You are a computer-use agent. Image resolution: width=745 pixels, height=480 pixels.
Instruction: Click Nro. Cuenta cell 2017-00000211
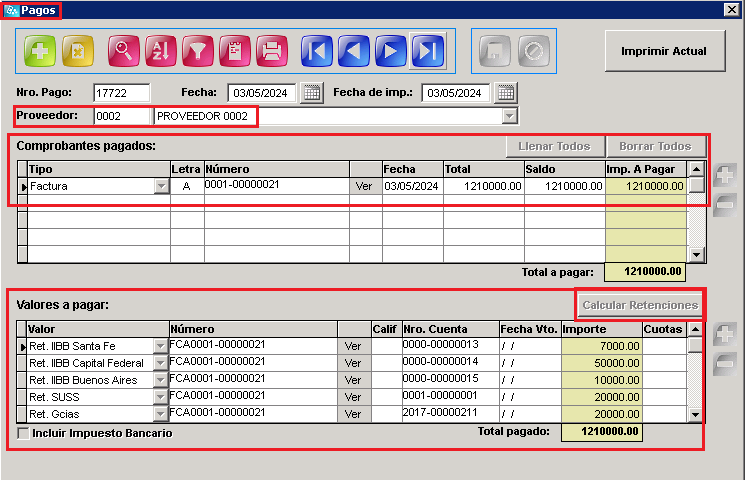click(450, 413)
